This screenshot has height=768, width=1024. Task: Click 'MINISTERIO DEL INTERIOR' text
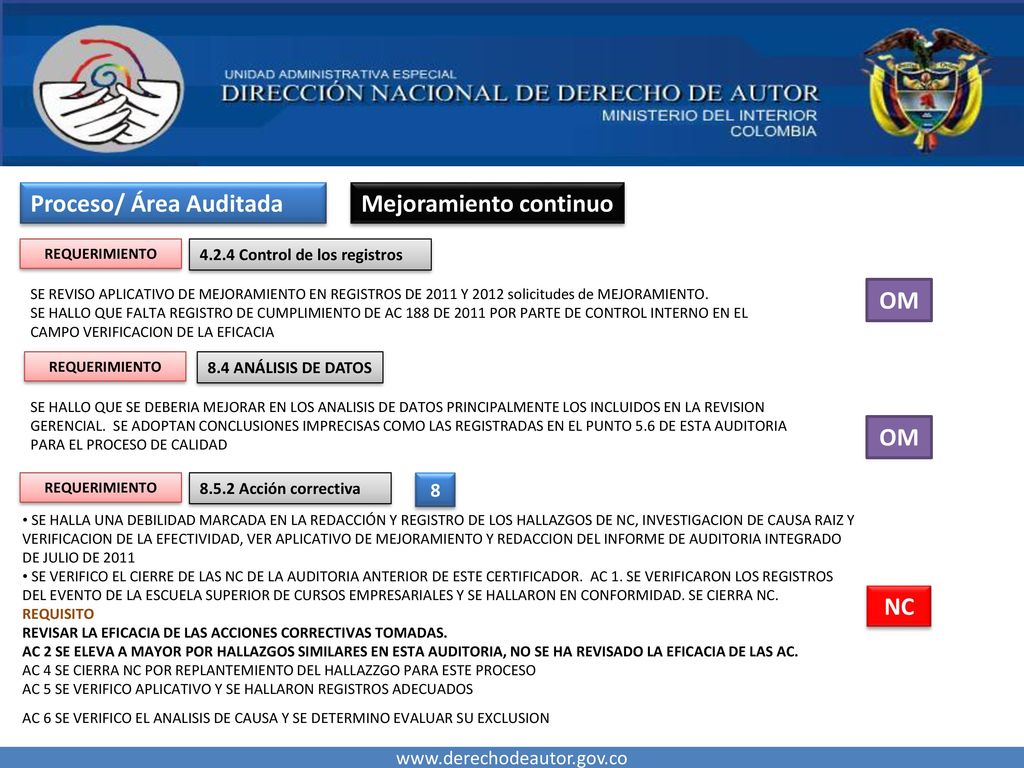709,116
